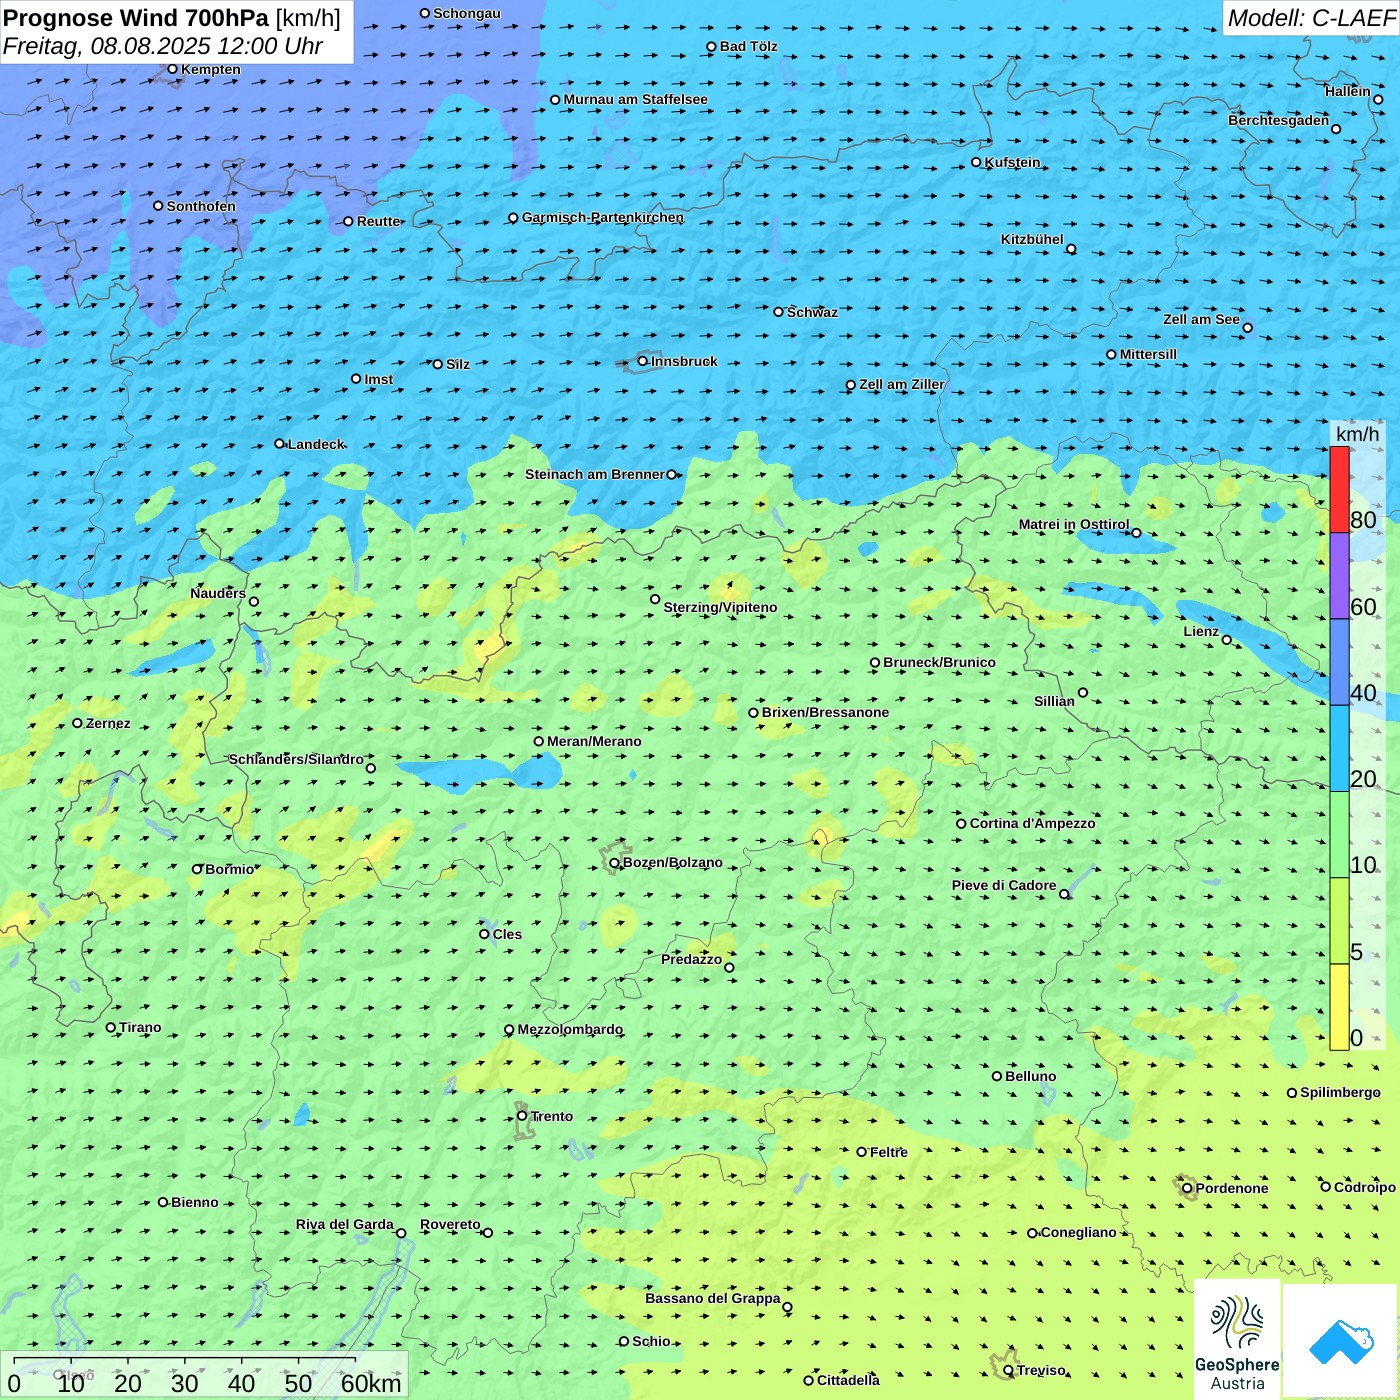This screenshot has height=1400, width=1400.
Task: Click the Cles location dot
Action: (x=485, y=934)
